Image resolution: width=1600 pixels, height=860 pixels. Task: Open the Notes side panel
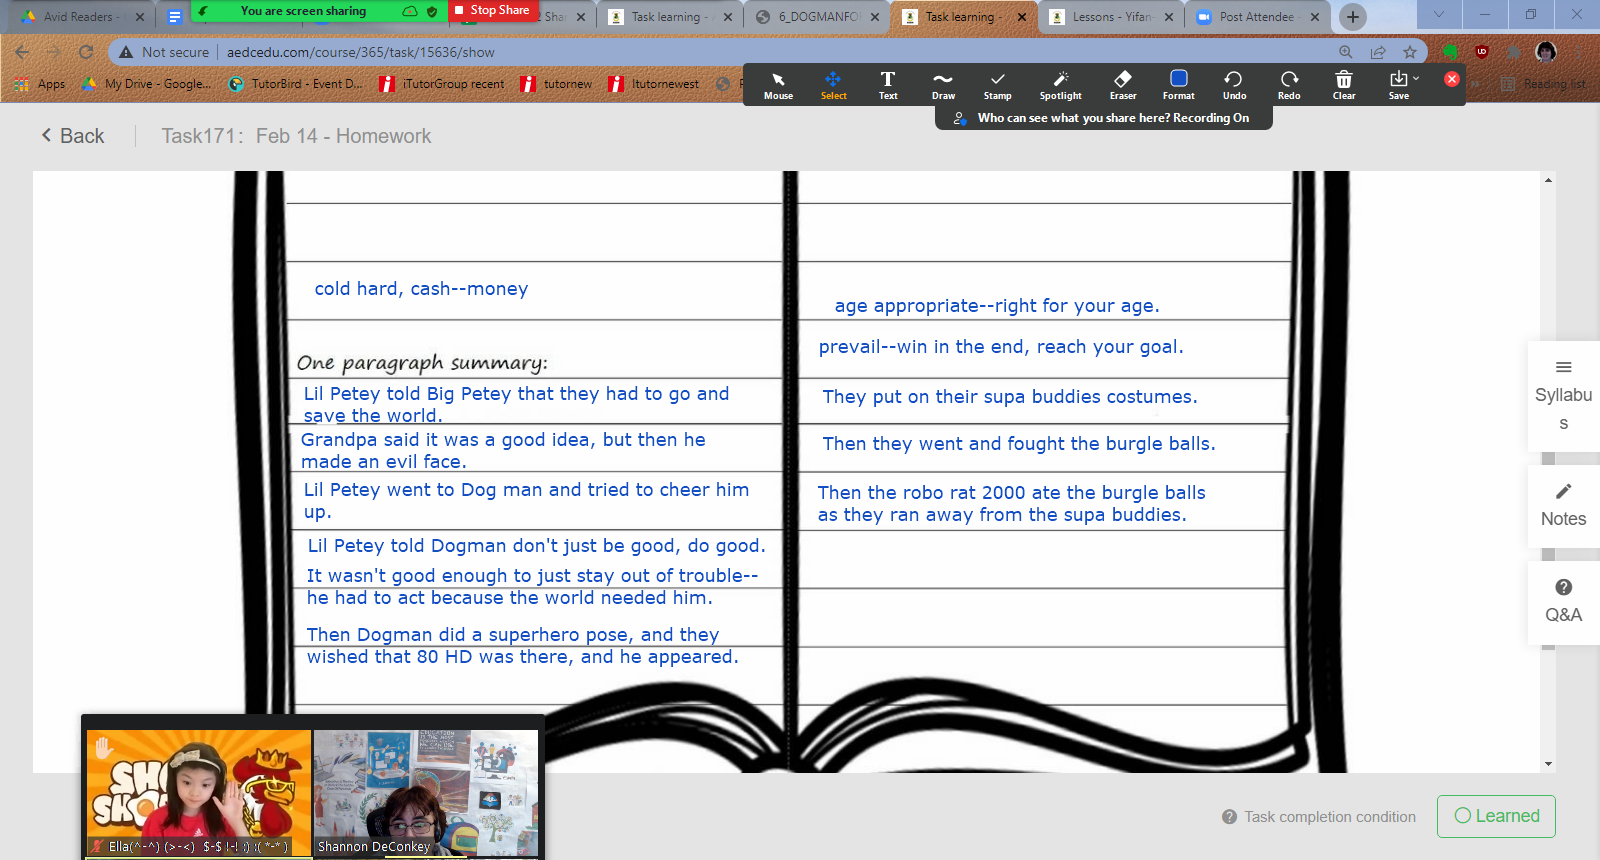pos(1563,506)
